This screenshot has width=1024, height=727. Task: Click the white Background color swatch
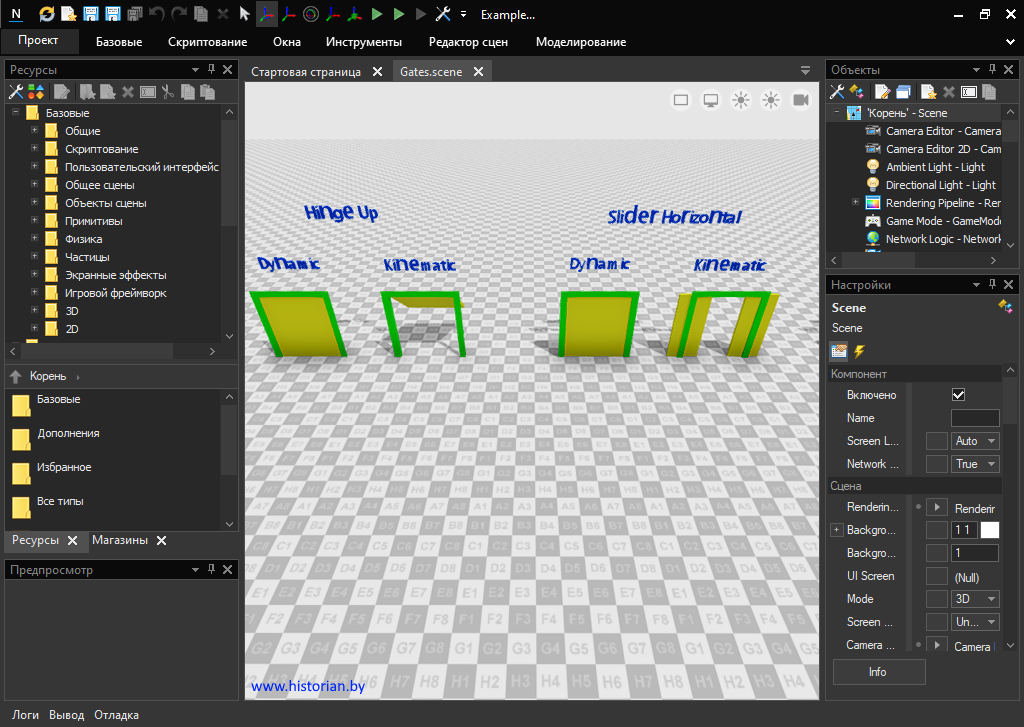click(989, 530)
